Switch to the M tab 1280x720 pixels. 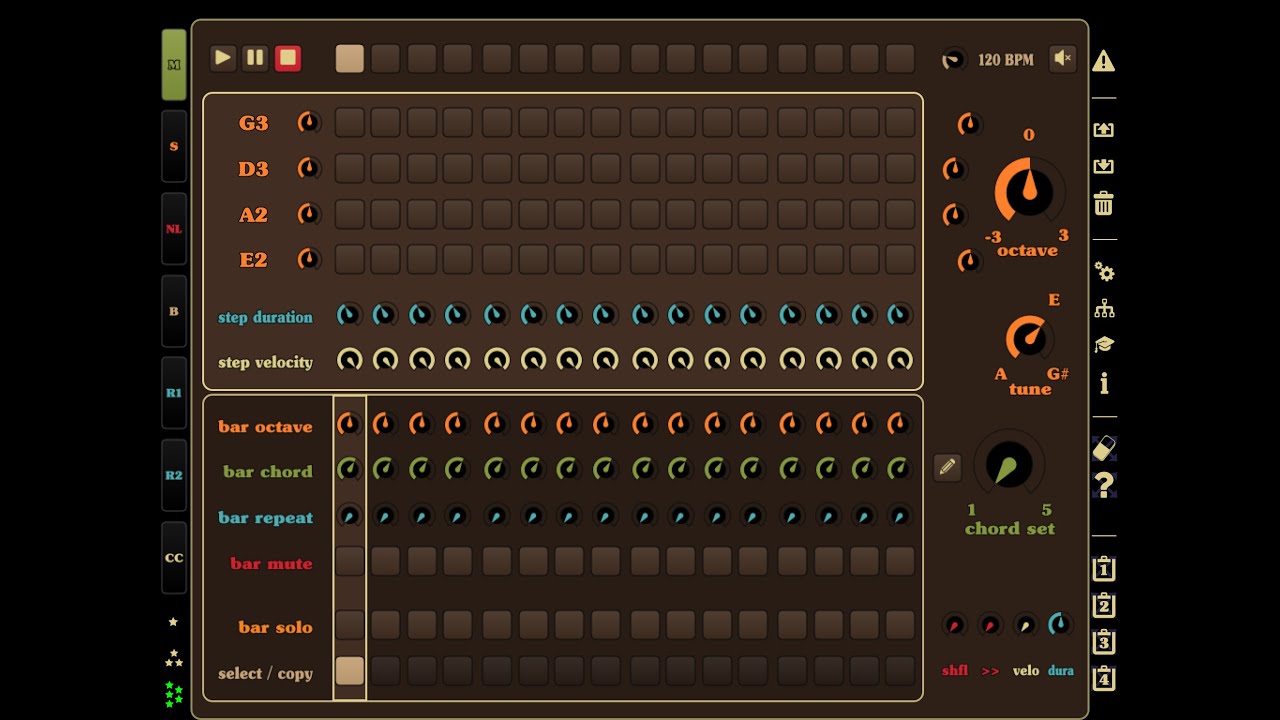pyautogui.click(x=174, y=65)
